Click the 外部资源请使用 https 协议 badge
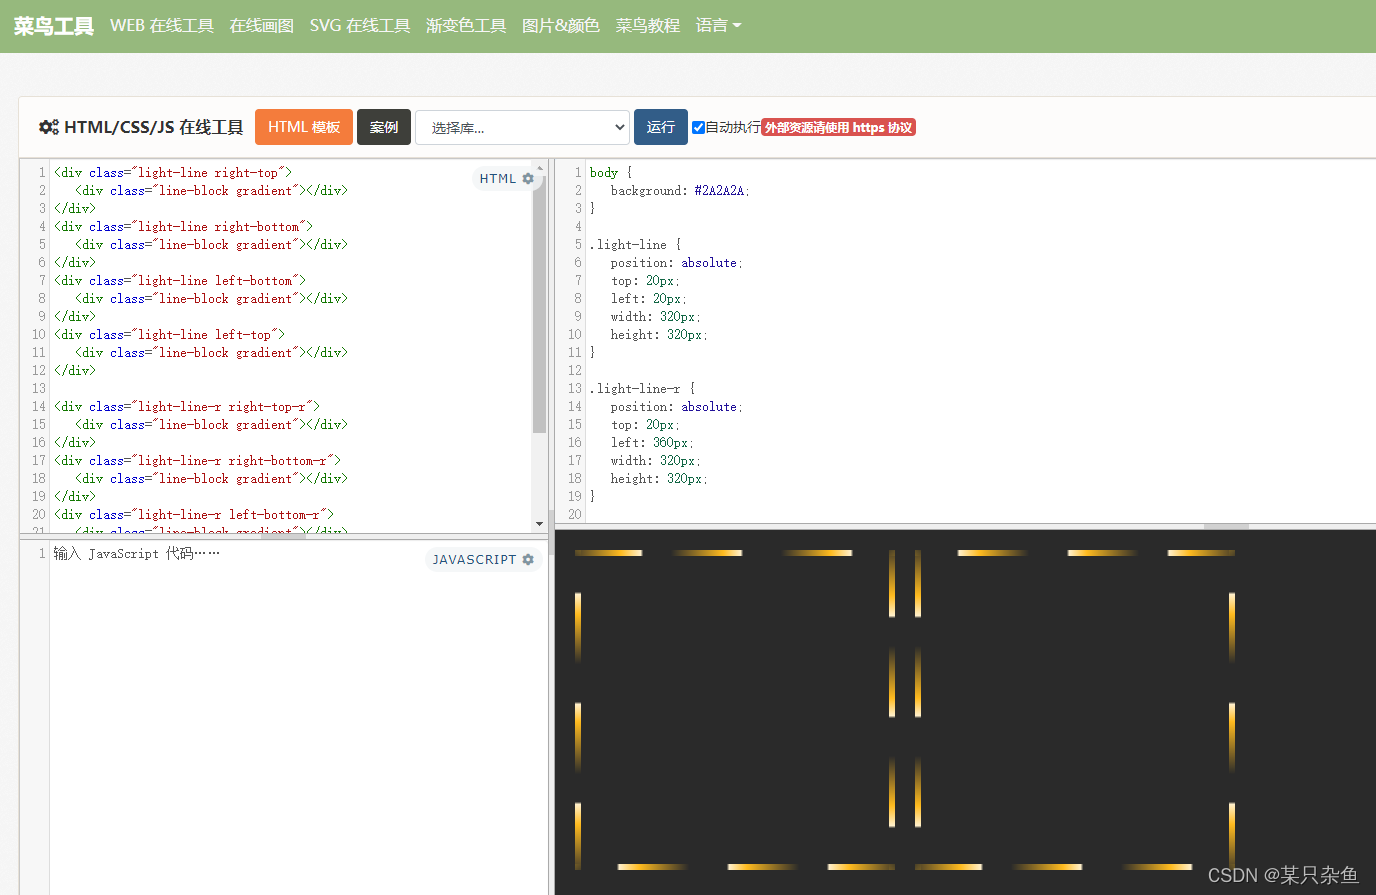 point(838,127)
